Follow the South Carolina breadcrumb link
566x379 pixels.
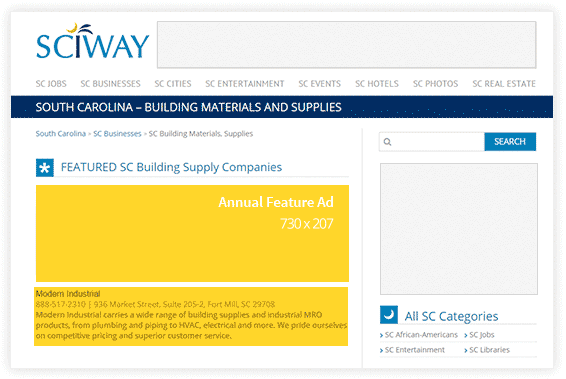tap(61, 134)
